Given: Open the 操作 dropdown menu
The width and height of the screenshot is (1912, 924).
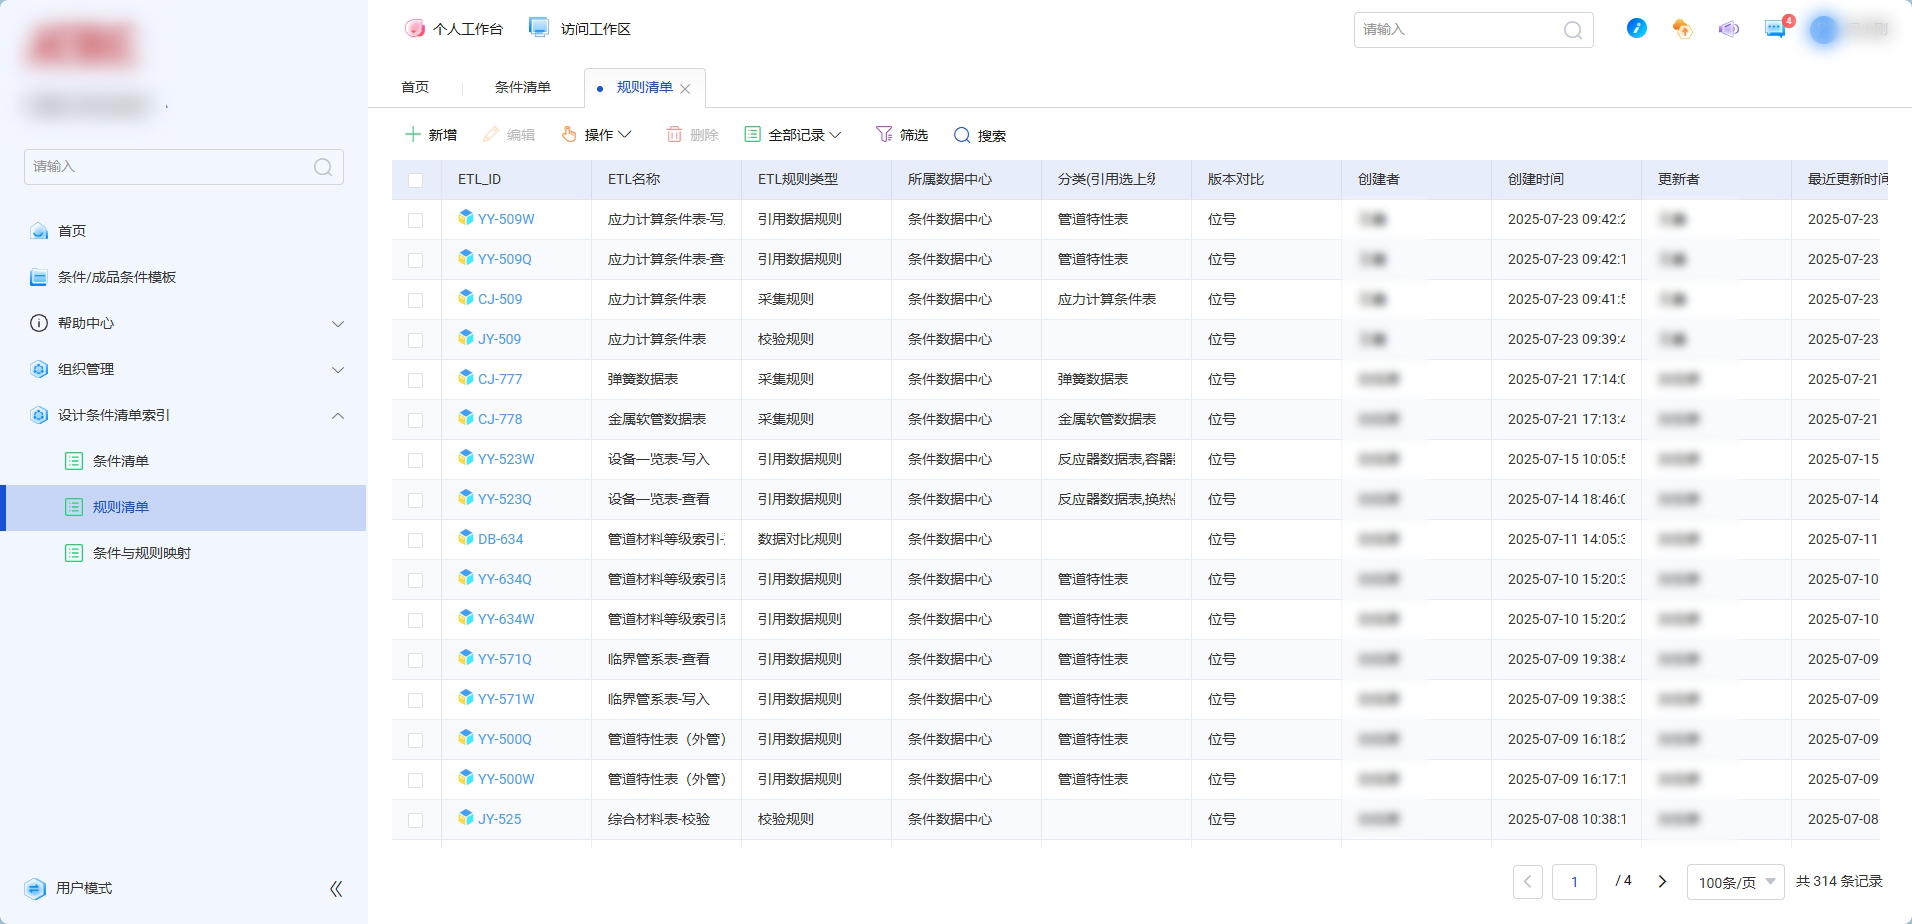Looking at the screenshot, I should (596, 135).
